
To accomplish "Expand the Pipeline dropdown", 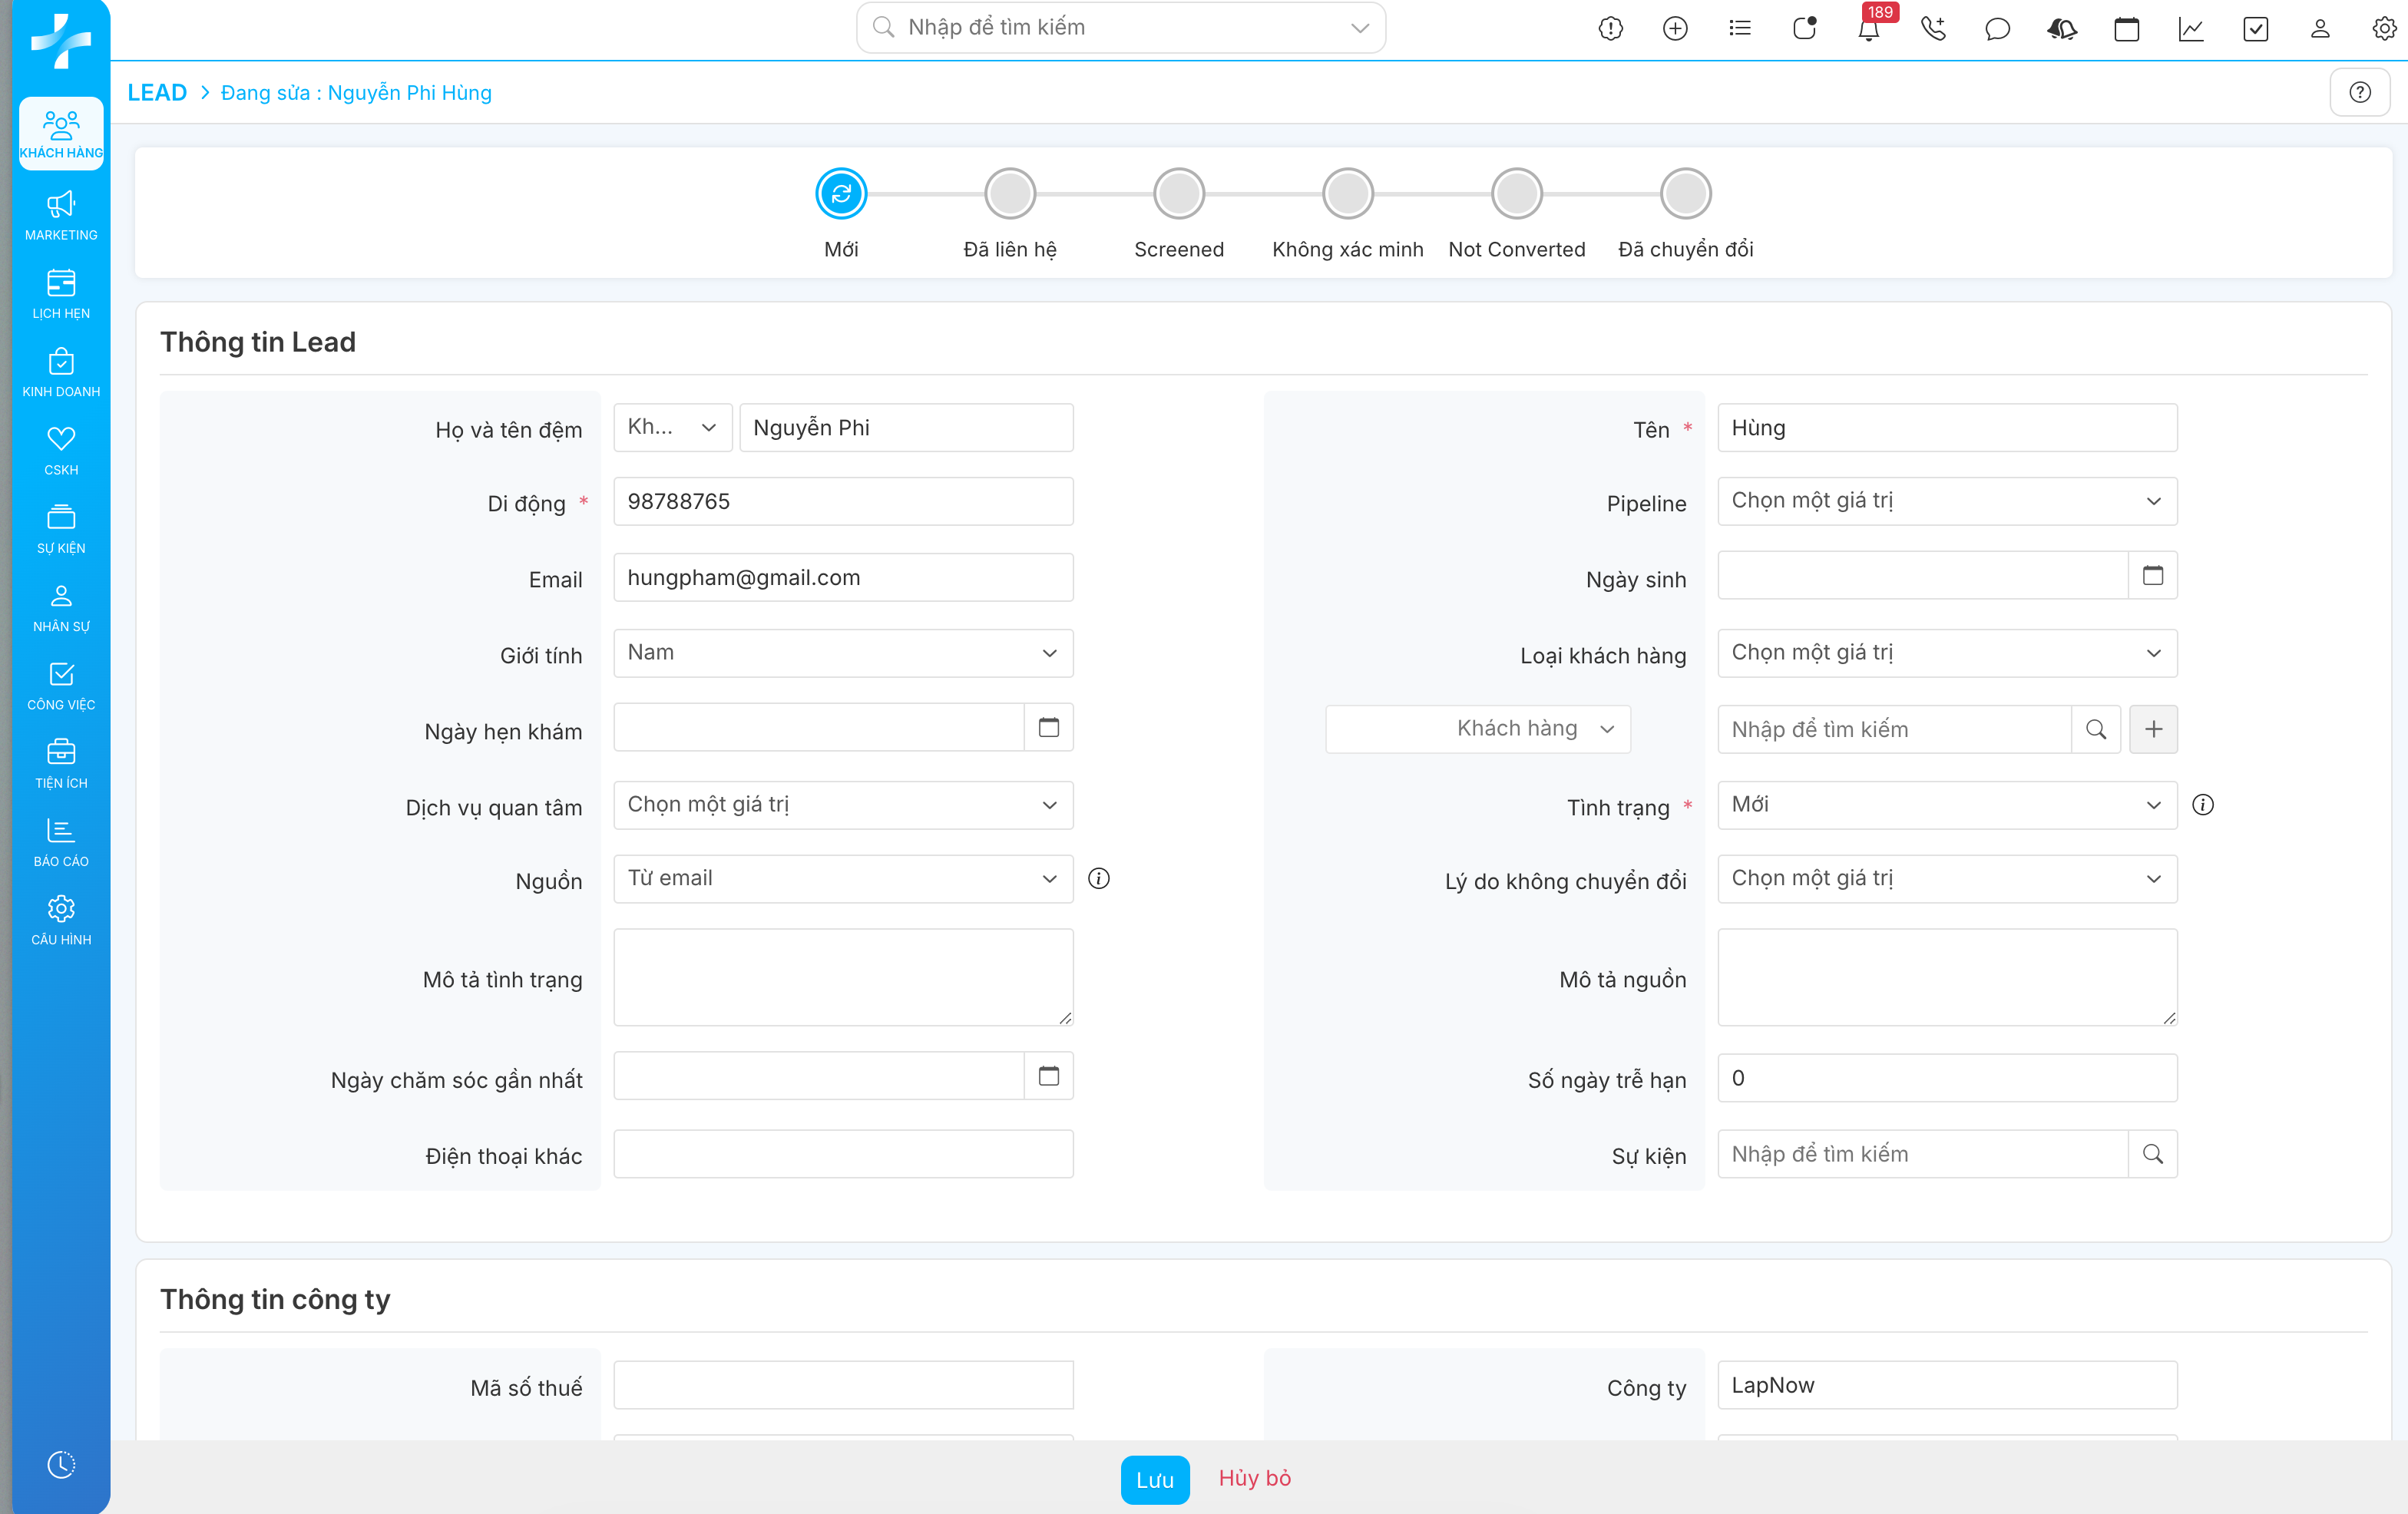I will tap(1946, 501).
